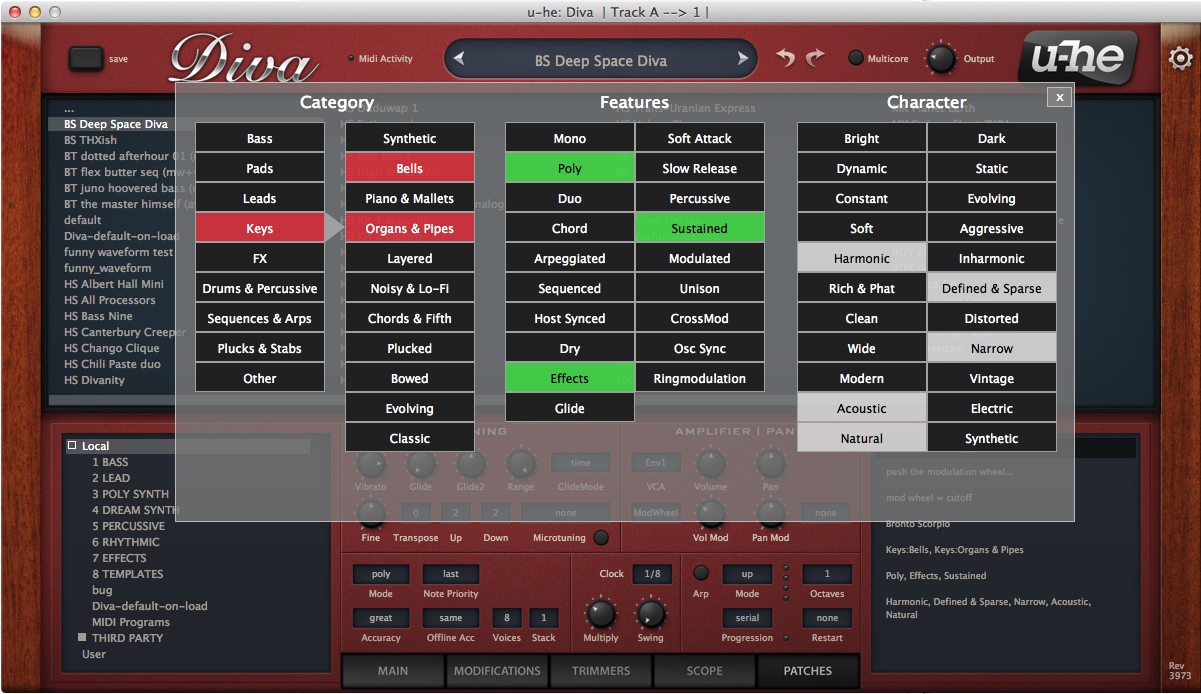This screenshot has height=694, width=1201.
Task: Toggle the Harmonic character tag
Action: pyautogui.click(x=862, y=258)
